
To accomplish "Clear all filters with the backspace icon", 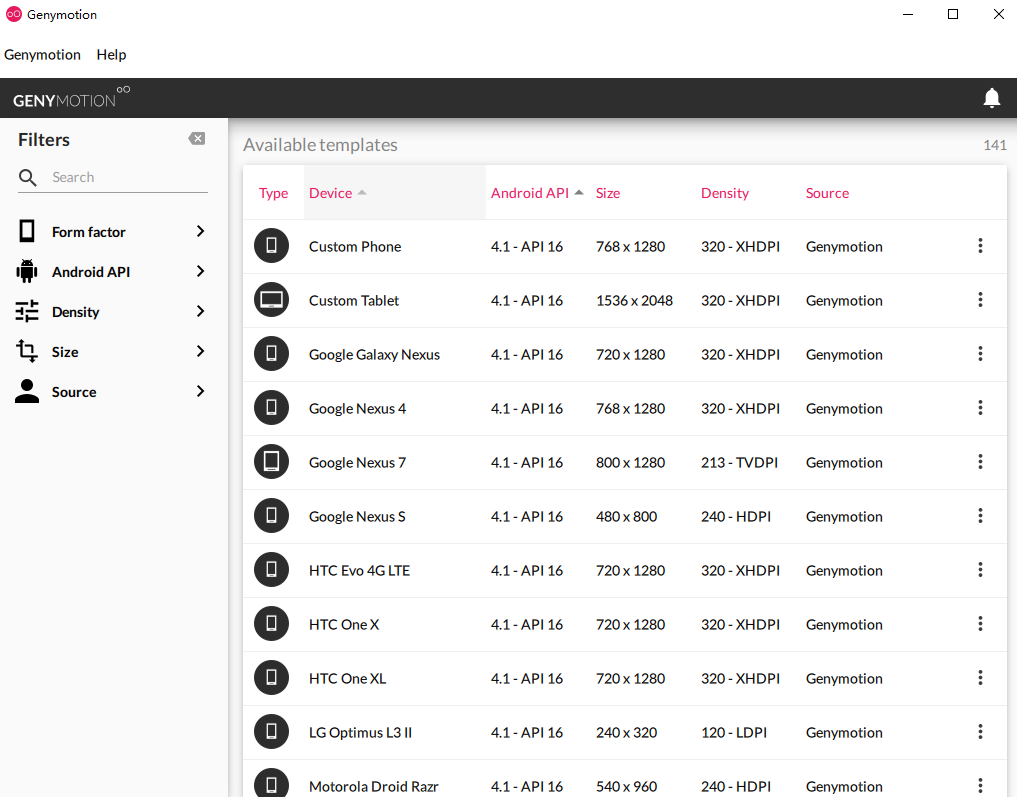I will 197,139.
